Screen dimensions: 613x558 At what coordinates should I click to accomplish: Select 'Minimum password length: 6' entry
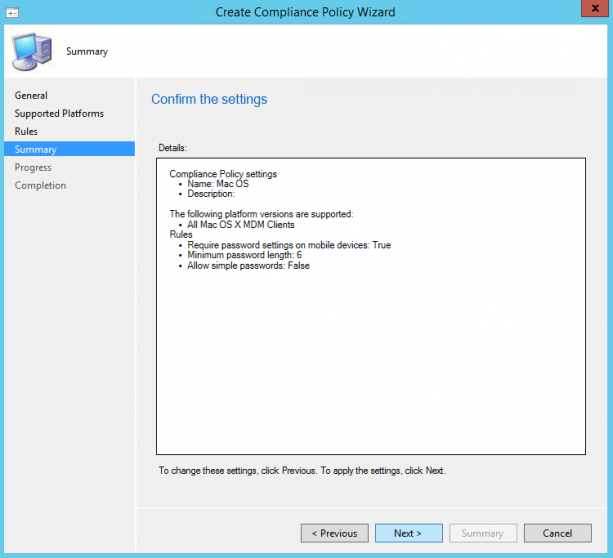click(x=244, y=255)
